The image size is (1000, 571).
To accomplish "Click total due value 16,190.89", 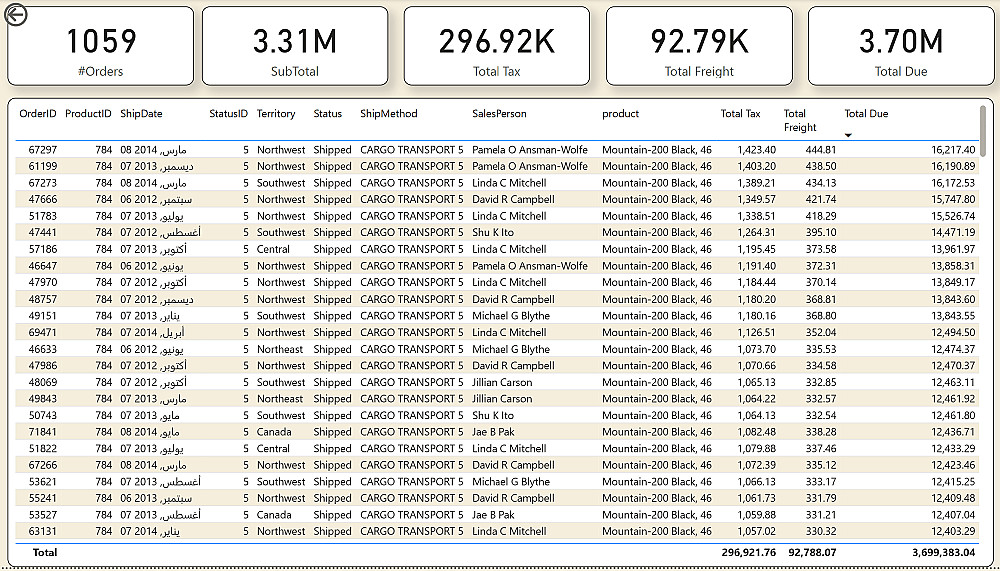I will pos(953,167).
